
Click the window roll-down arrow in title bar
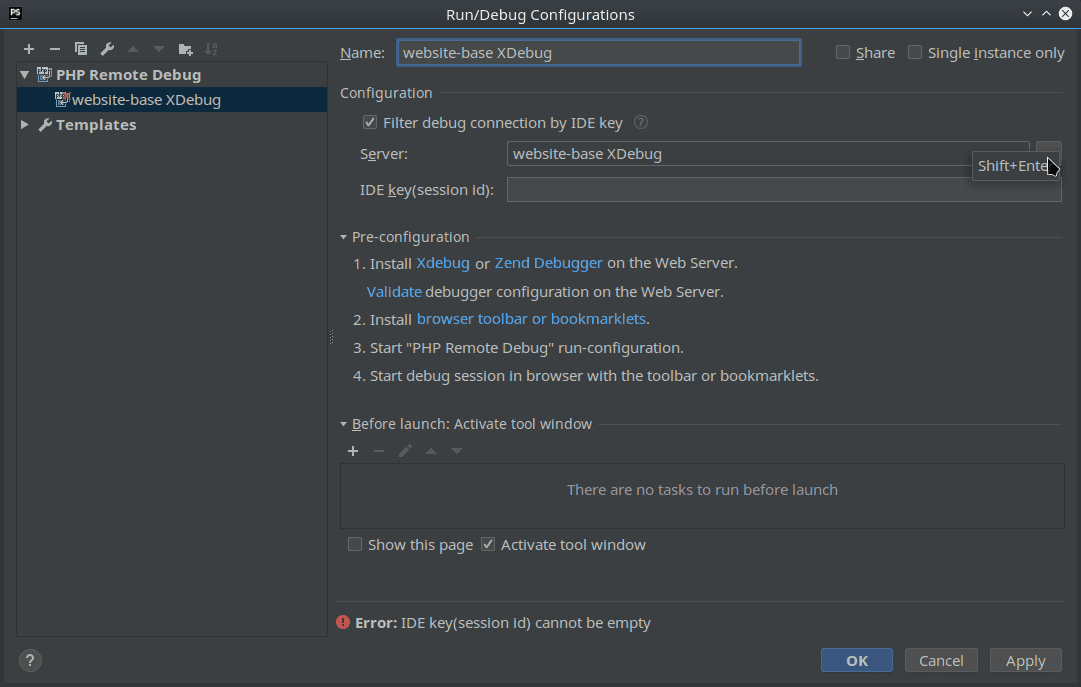click(1027, 14)
